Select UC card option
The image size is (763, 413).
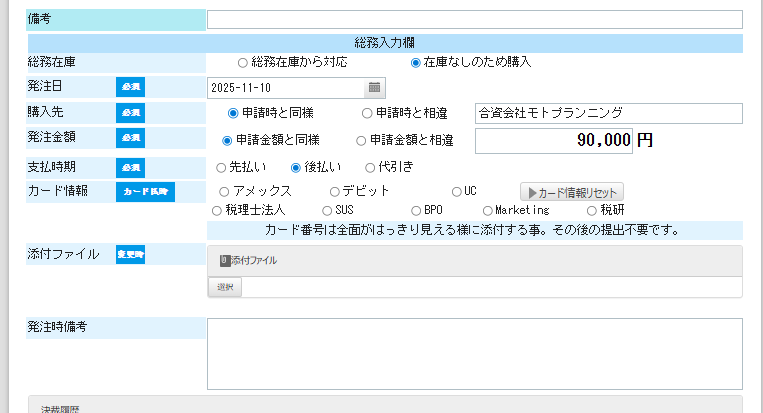click(456, 191)
